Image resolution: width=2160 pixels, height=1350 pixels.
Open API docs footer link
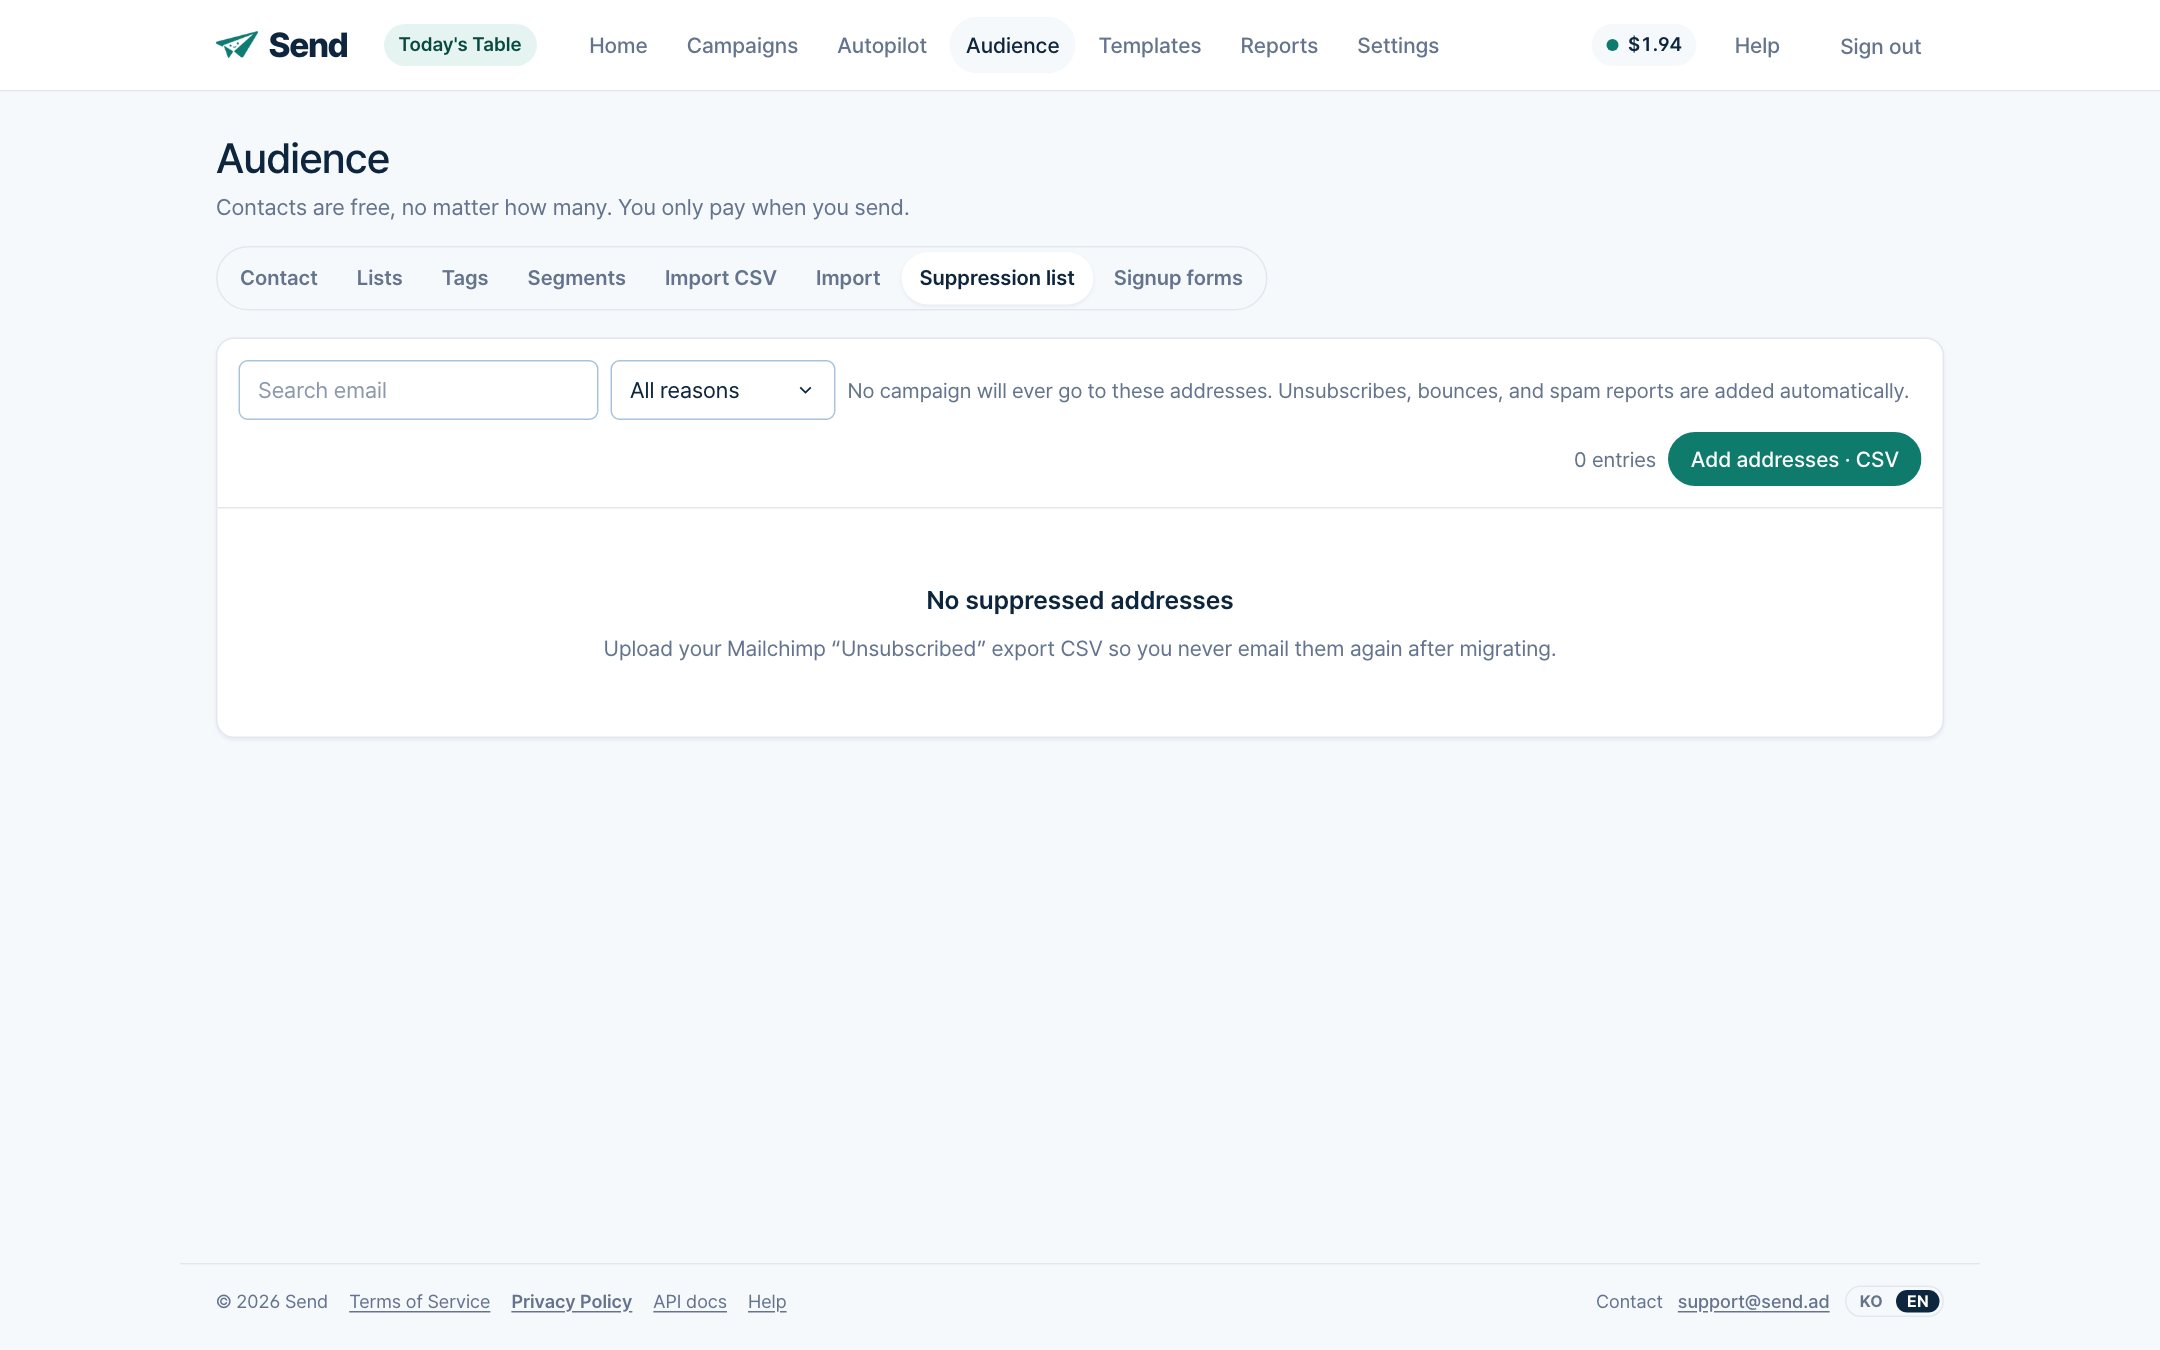pyautogui.click(x=690, y=1301)
